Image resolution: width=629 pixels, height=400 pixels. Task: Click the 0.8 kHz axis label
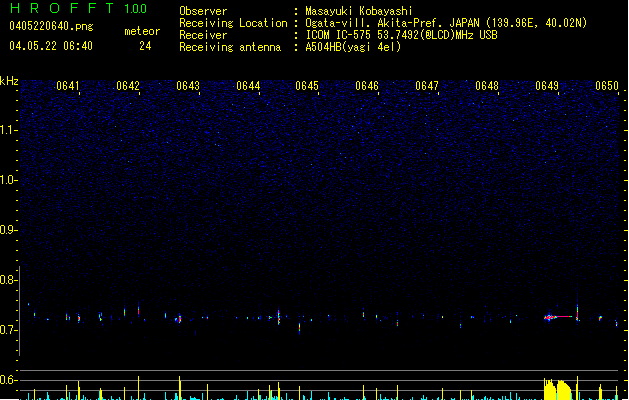click(8, 280)
